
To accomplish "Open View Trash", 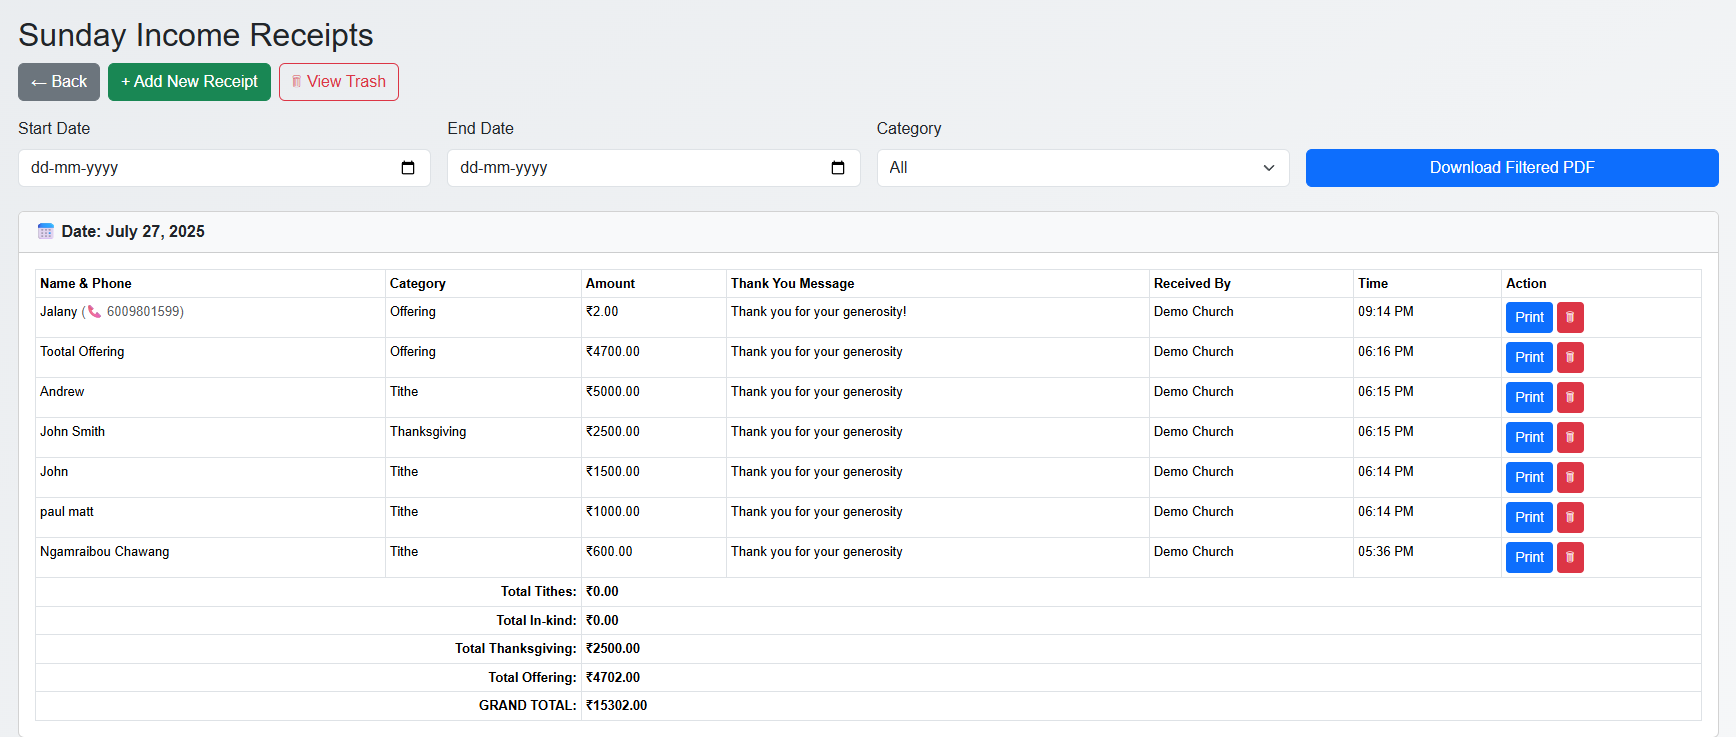I will [x=339, y=82].
